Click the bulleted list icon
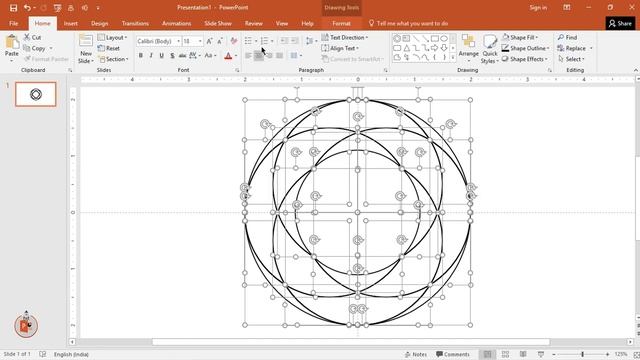Viewport: 640px width, 360px height. (248, 41)
